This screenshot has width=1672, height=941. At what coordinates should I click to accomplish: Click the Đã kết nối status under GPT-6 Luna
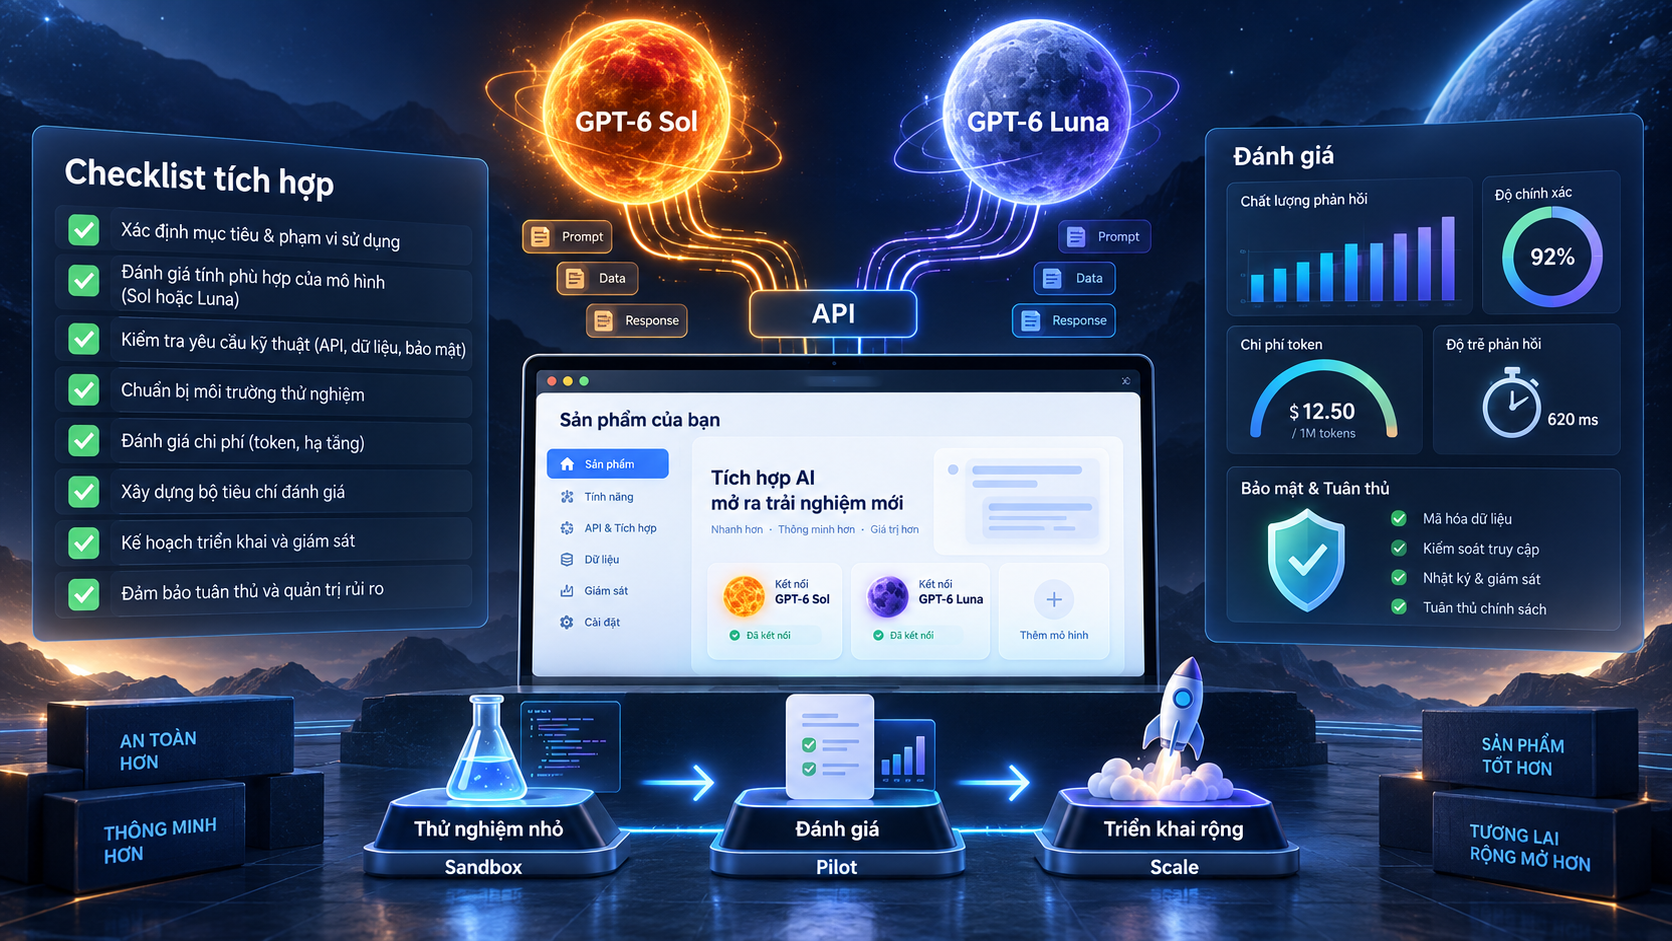click(x=903, y=635)
